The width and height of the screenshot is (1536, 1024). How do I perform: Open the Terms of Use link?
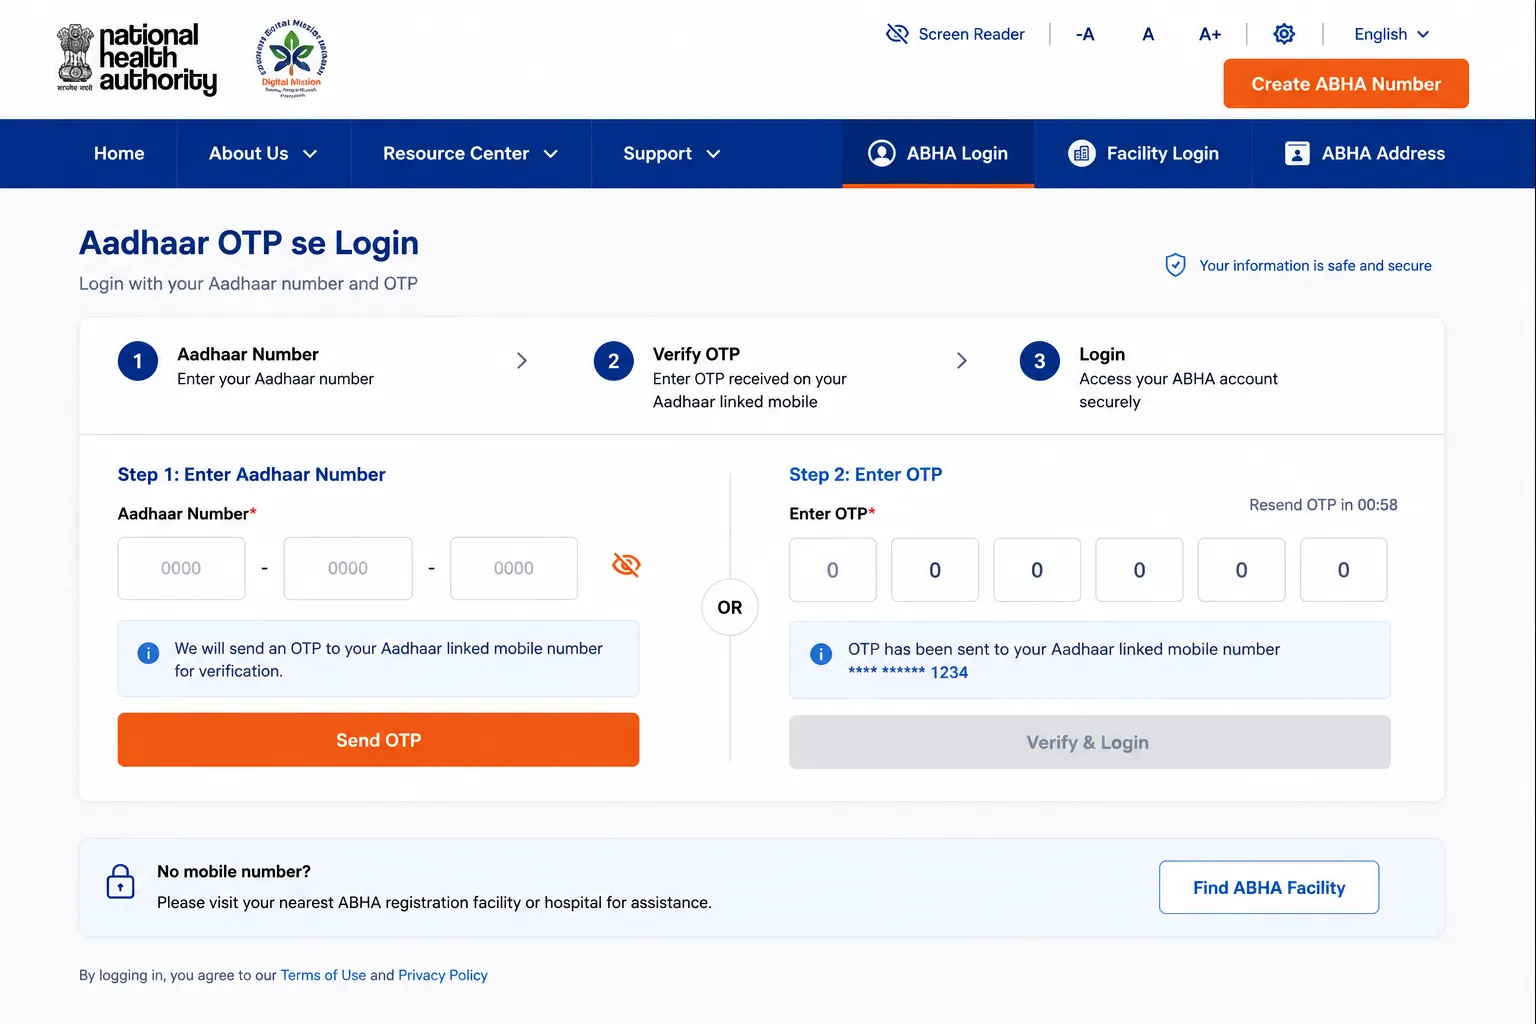[x=323, y=975]
